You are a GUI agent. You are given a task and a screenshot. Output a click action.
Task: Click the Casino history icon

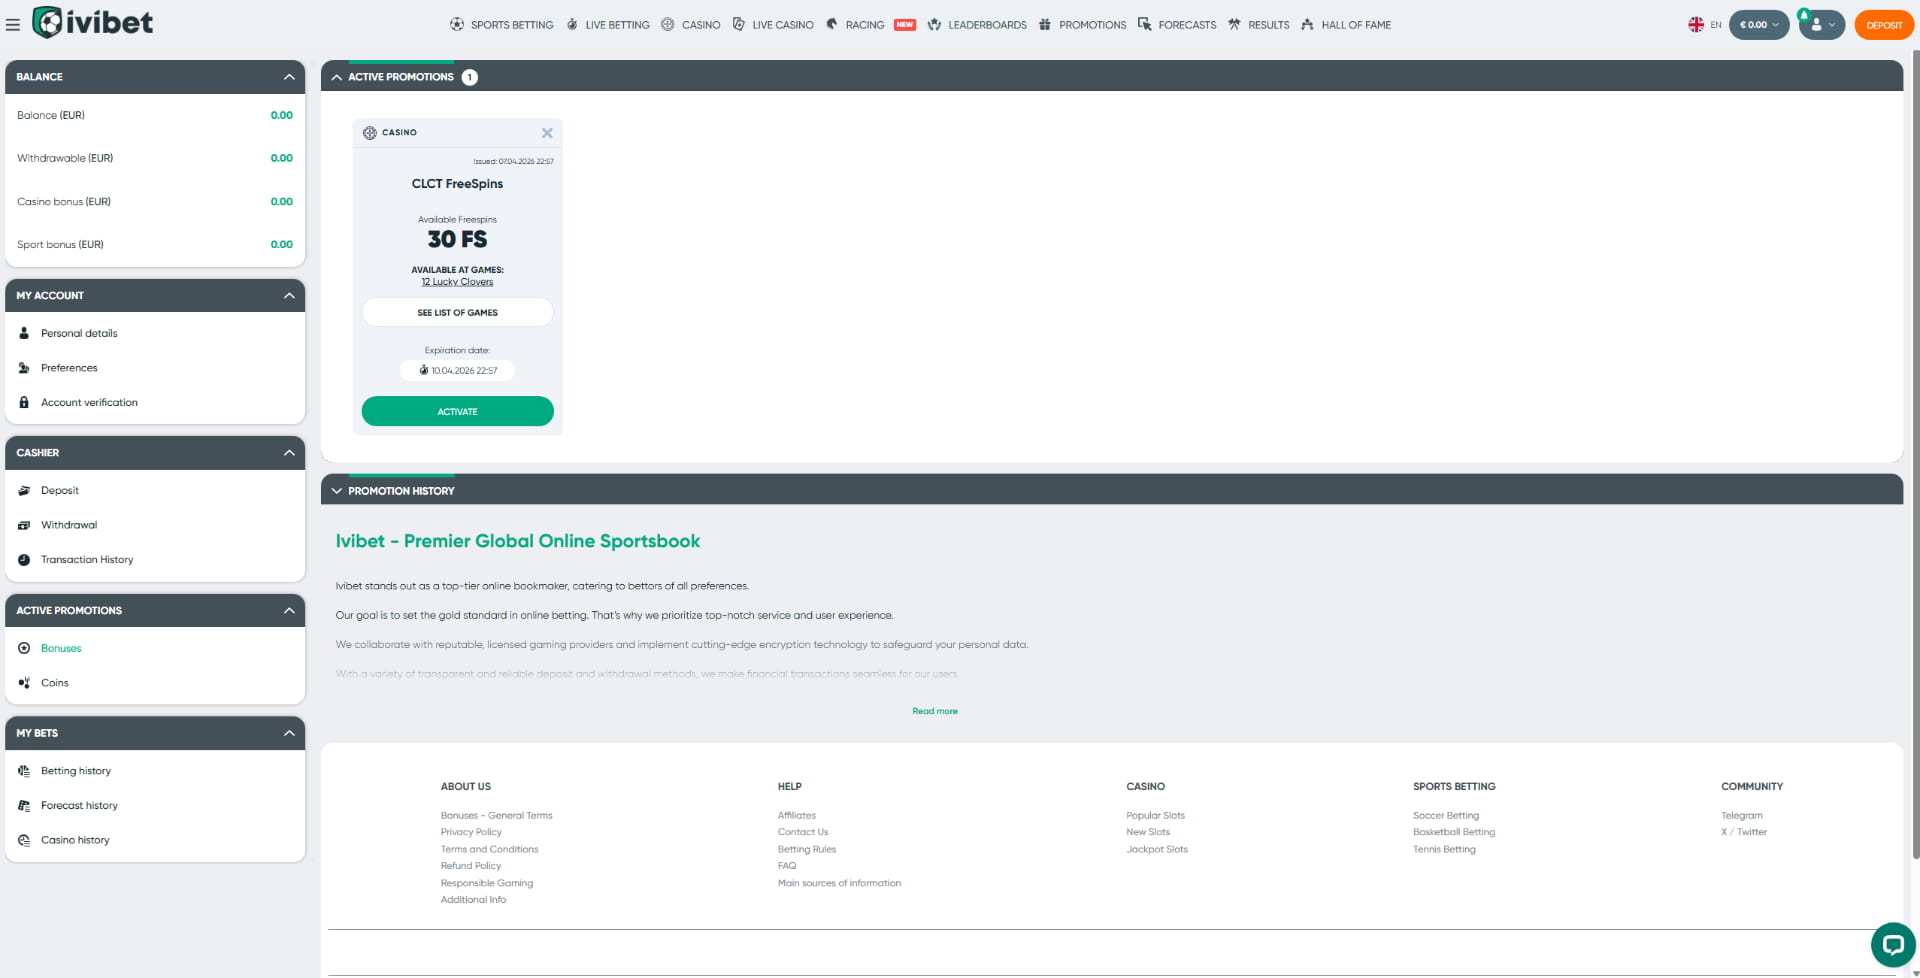[24, 841]
